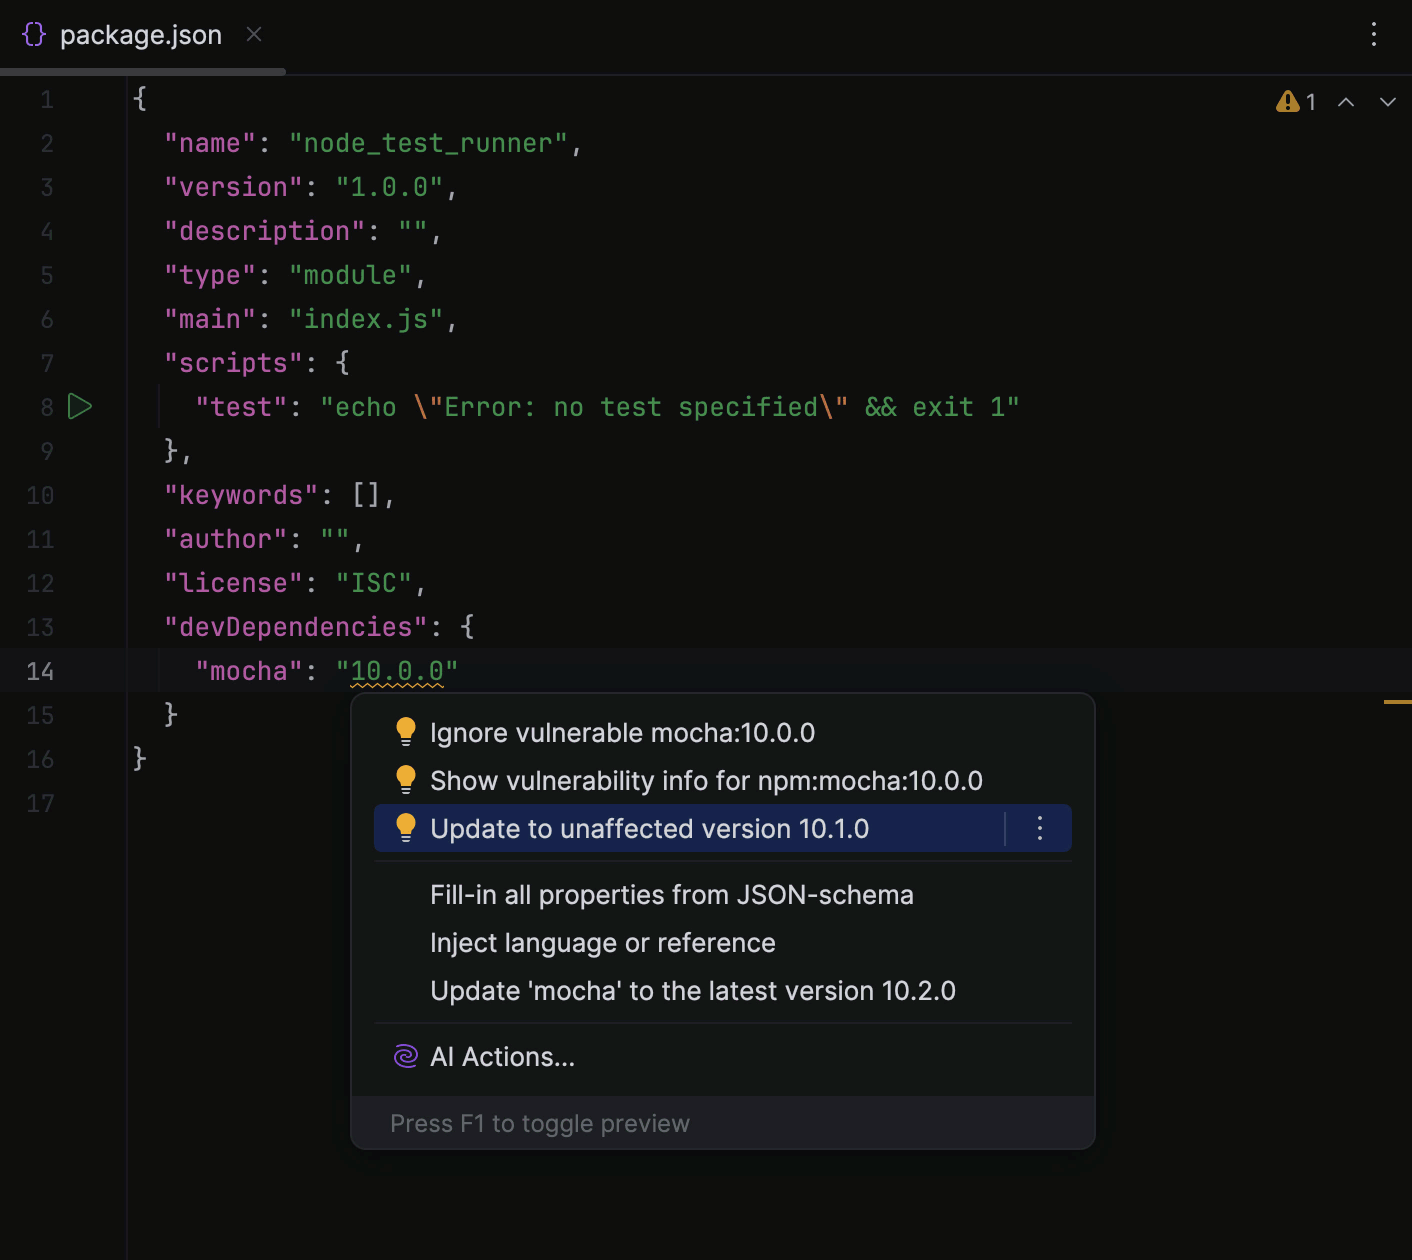The height and width of the screenshot is (1260, 1412).
Task: Click the lightbulb on the highlighted update suggestion
Action: point(405,828)
